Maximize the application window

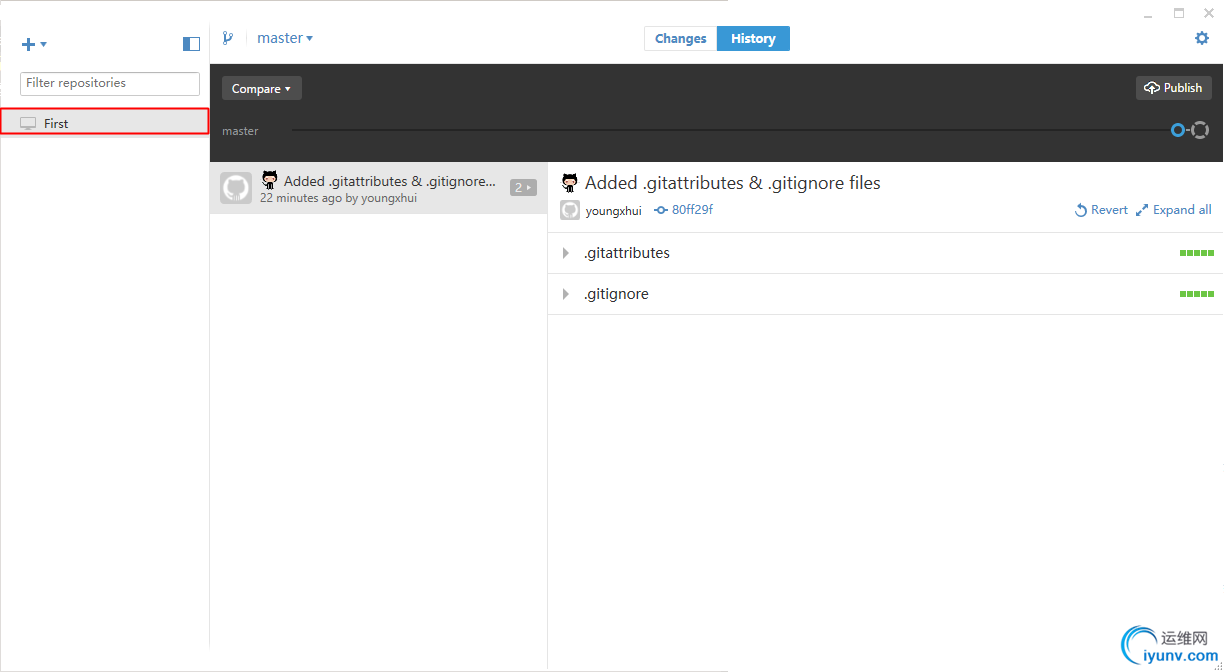pos(1179,13)
